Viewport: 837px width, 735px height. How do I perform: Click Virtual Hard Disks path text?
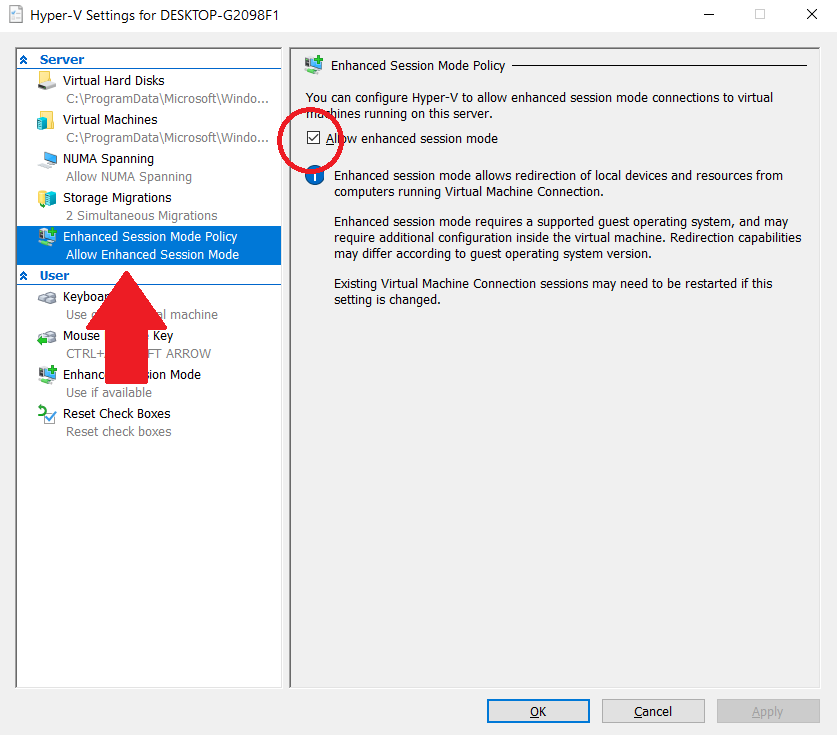167,99
